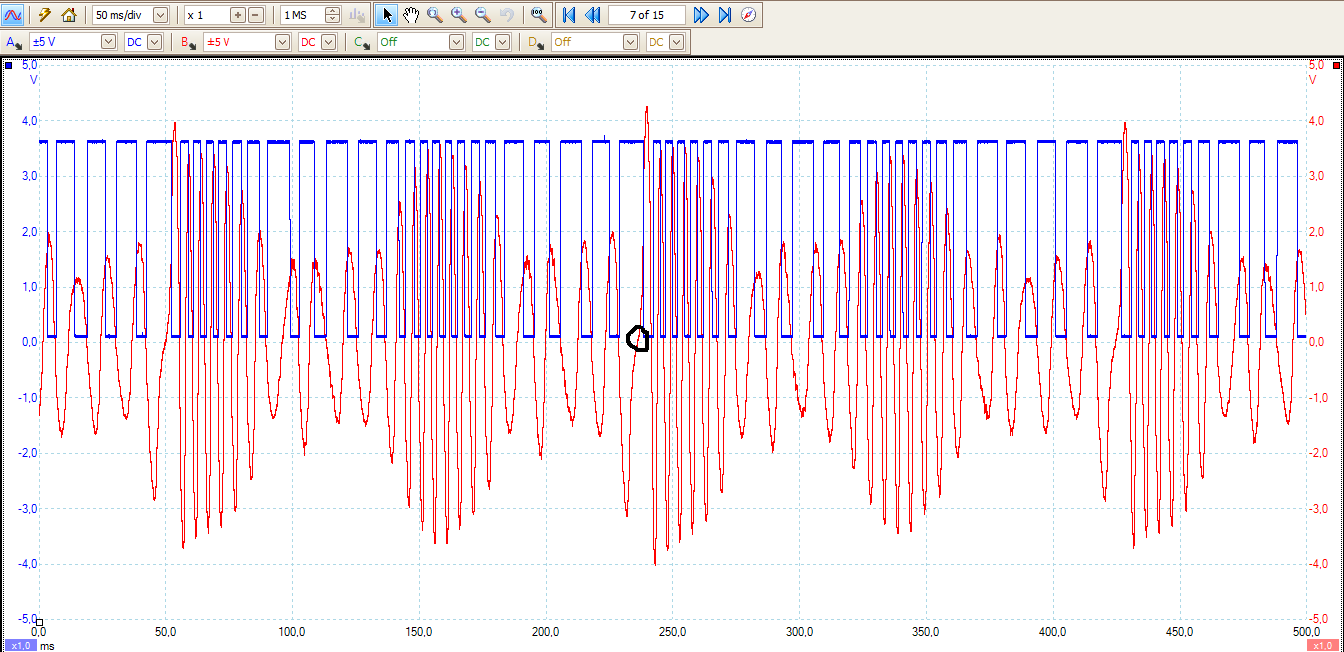Decrease horizontal zoom with minus button

point(256,15)
